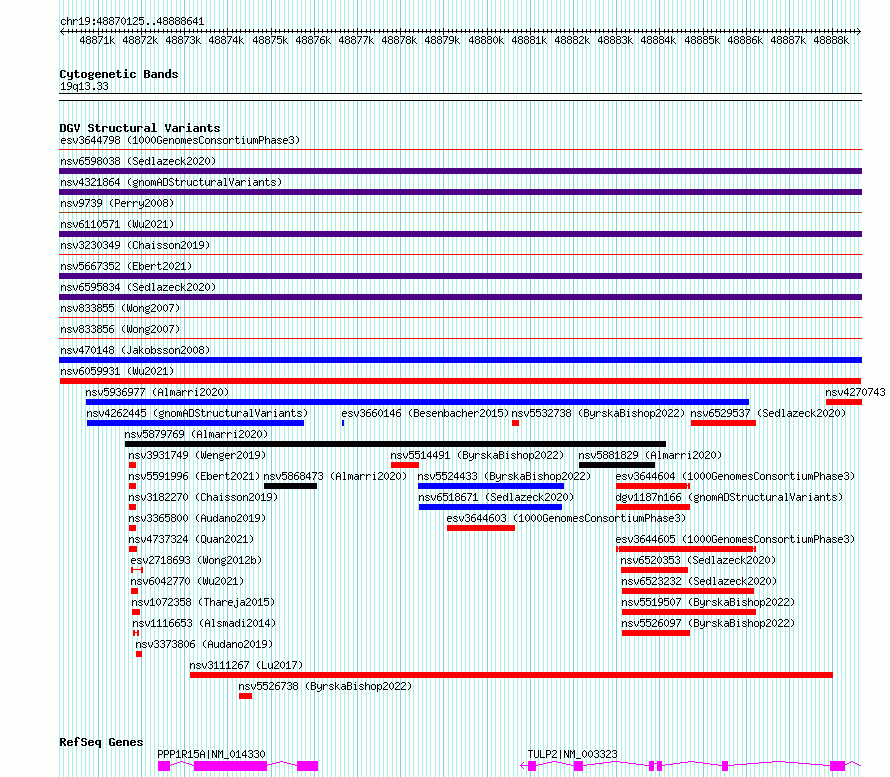This screenshot has width=890, height=777.
Task: Click nsv5532738 ByrskaBishop2022 red marker
Action: click(x=515, y=423)
